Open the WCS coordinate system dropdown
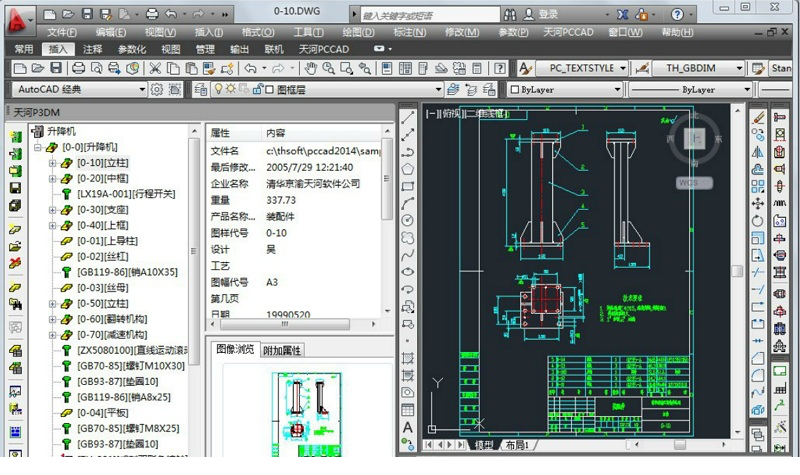Image resolution: width=800 pixels, height=475 pixels. 694,182
